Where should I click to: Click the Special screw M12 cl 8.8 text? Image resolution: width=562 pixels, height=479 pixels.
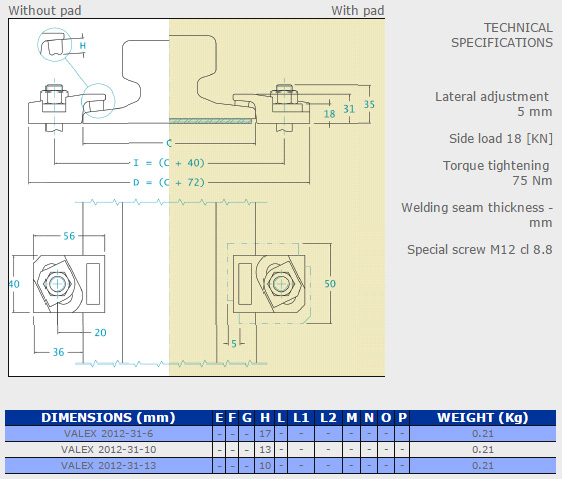click(x=480, y=250)
